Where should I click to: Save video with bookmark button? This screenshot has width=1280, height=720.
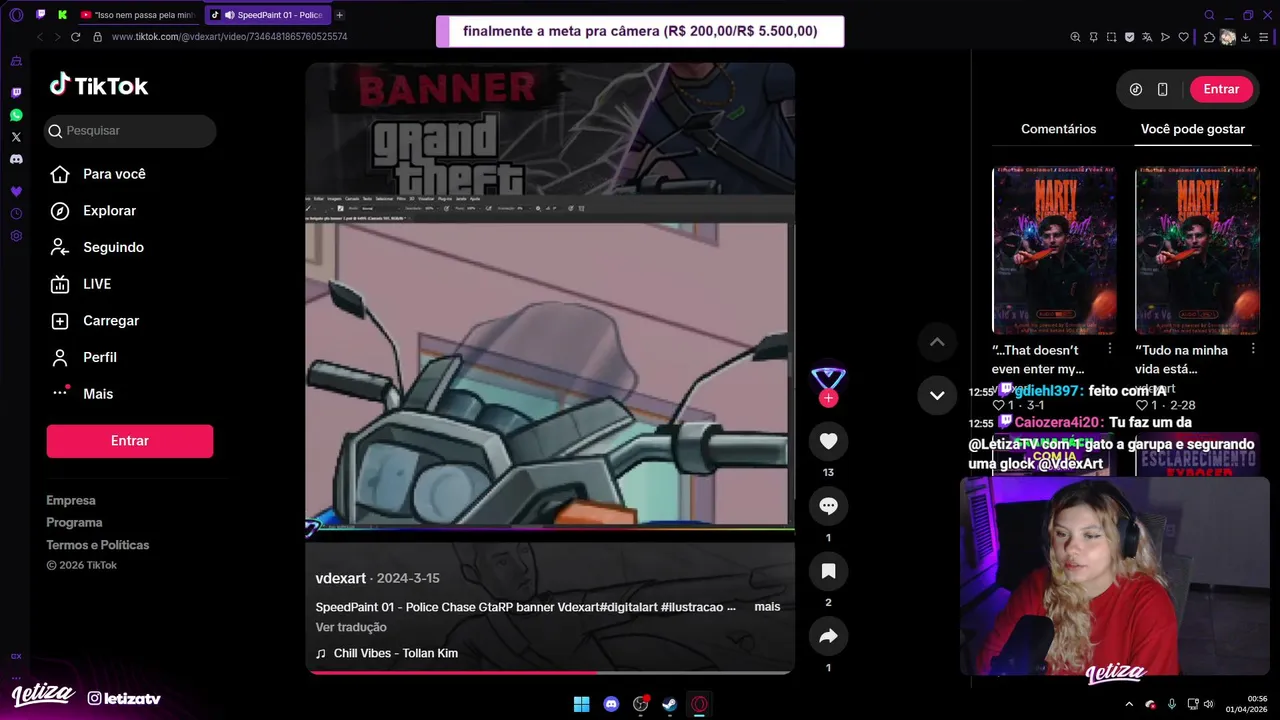point(828,571)
